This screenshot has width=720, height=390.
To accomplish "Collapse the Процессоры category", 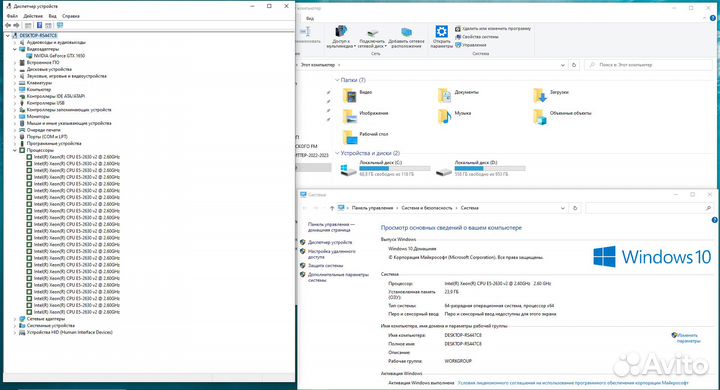I will (15, 150).
